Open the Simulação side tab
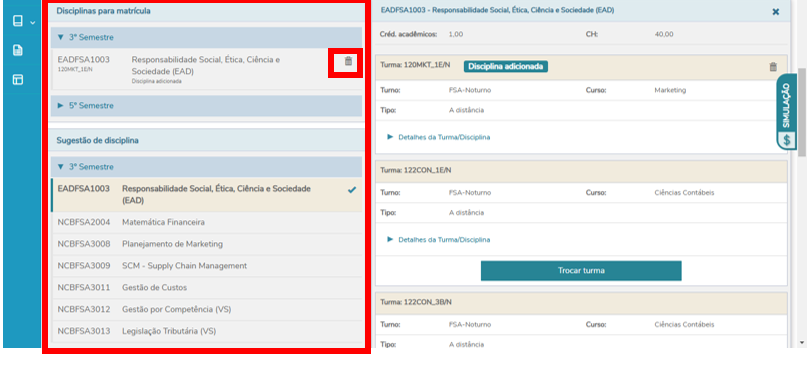Viewport: 812px width, 368px height. pyautogui.click(x=787, y=112)
